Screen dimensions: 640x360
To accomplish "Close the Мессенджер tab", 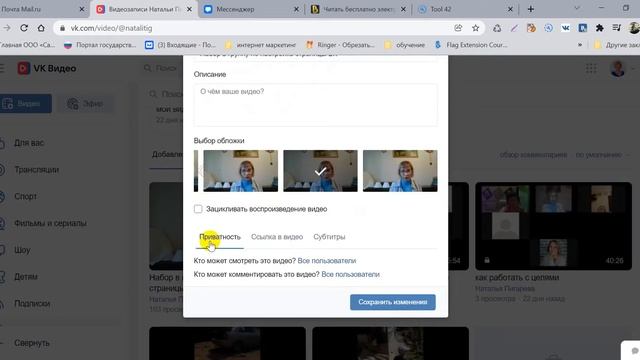I will pyautogui.click(x=296, y=9).
